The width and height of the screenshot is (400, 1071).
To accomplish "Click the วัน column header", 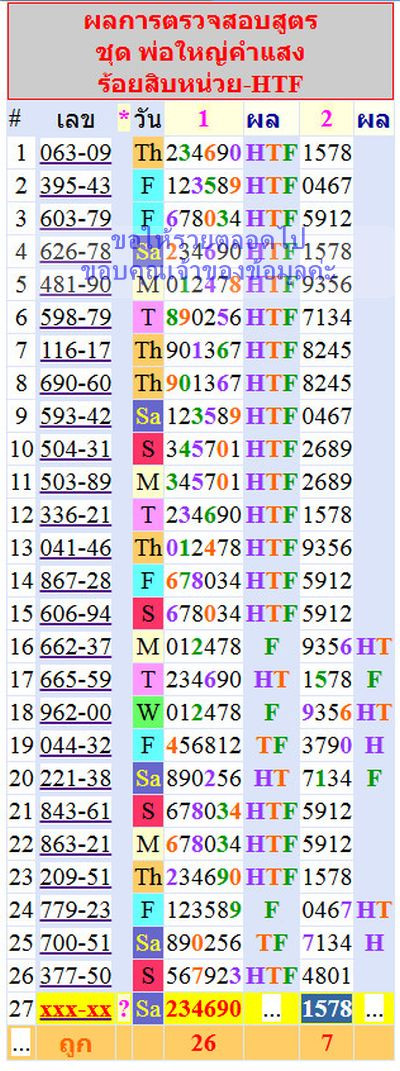I will pos(148,120).
